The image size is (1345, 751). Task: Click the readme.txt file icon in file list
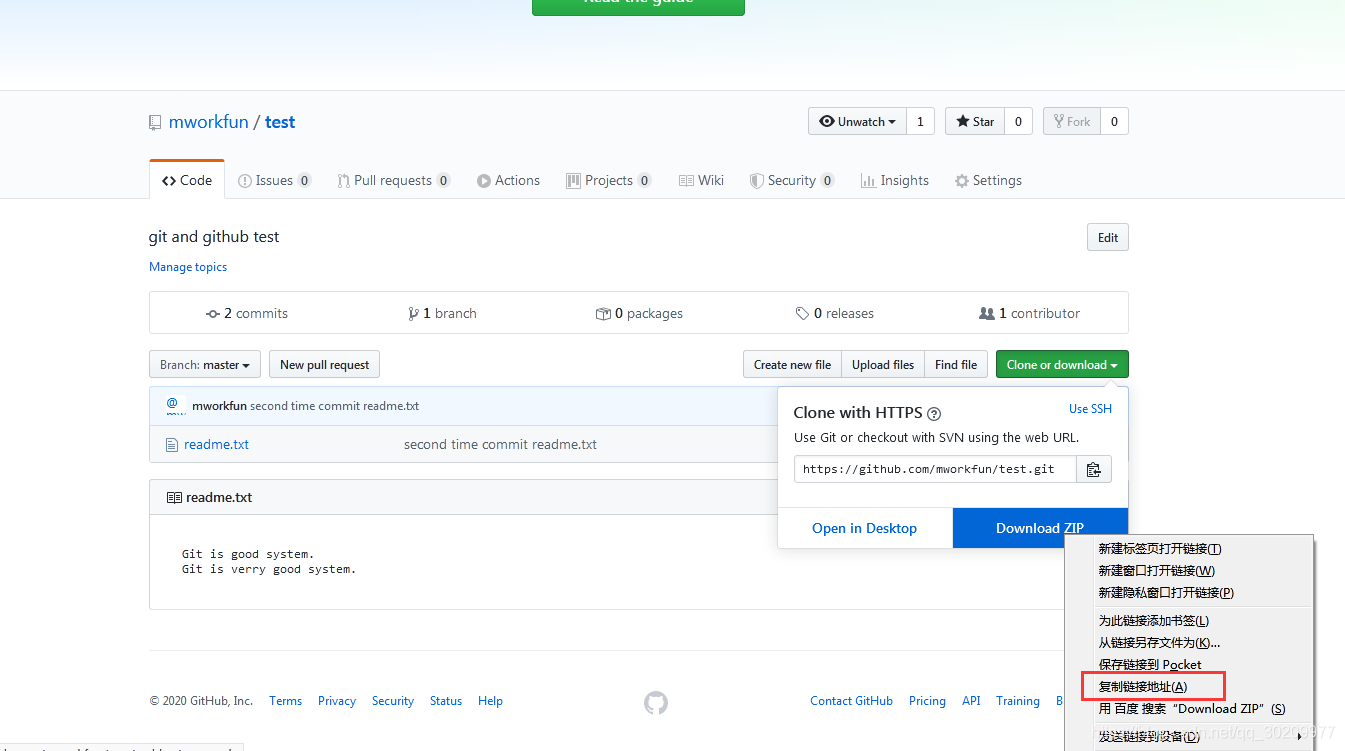point(170,445)
